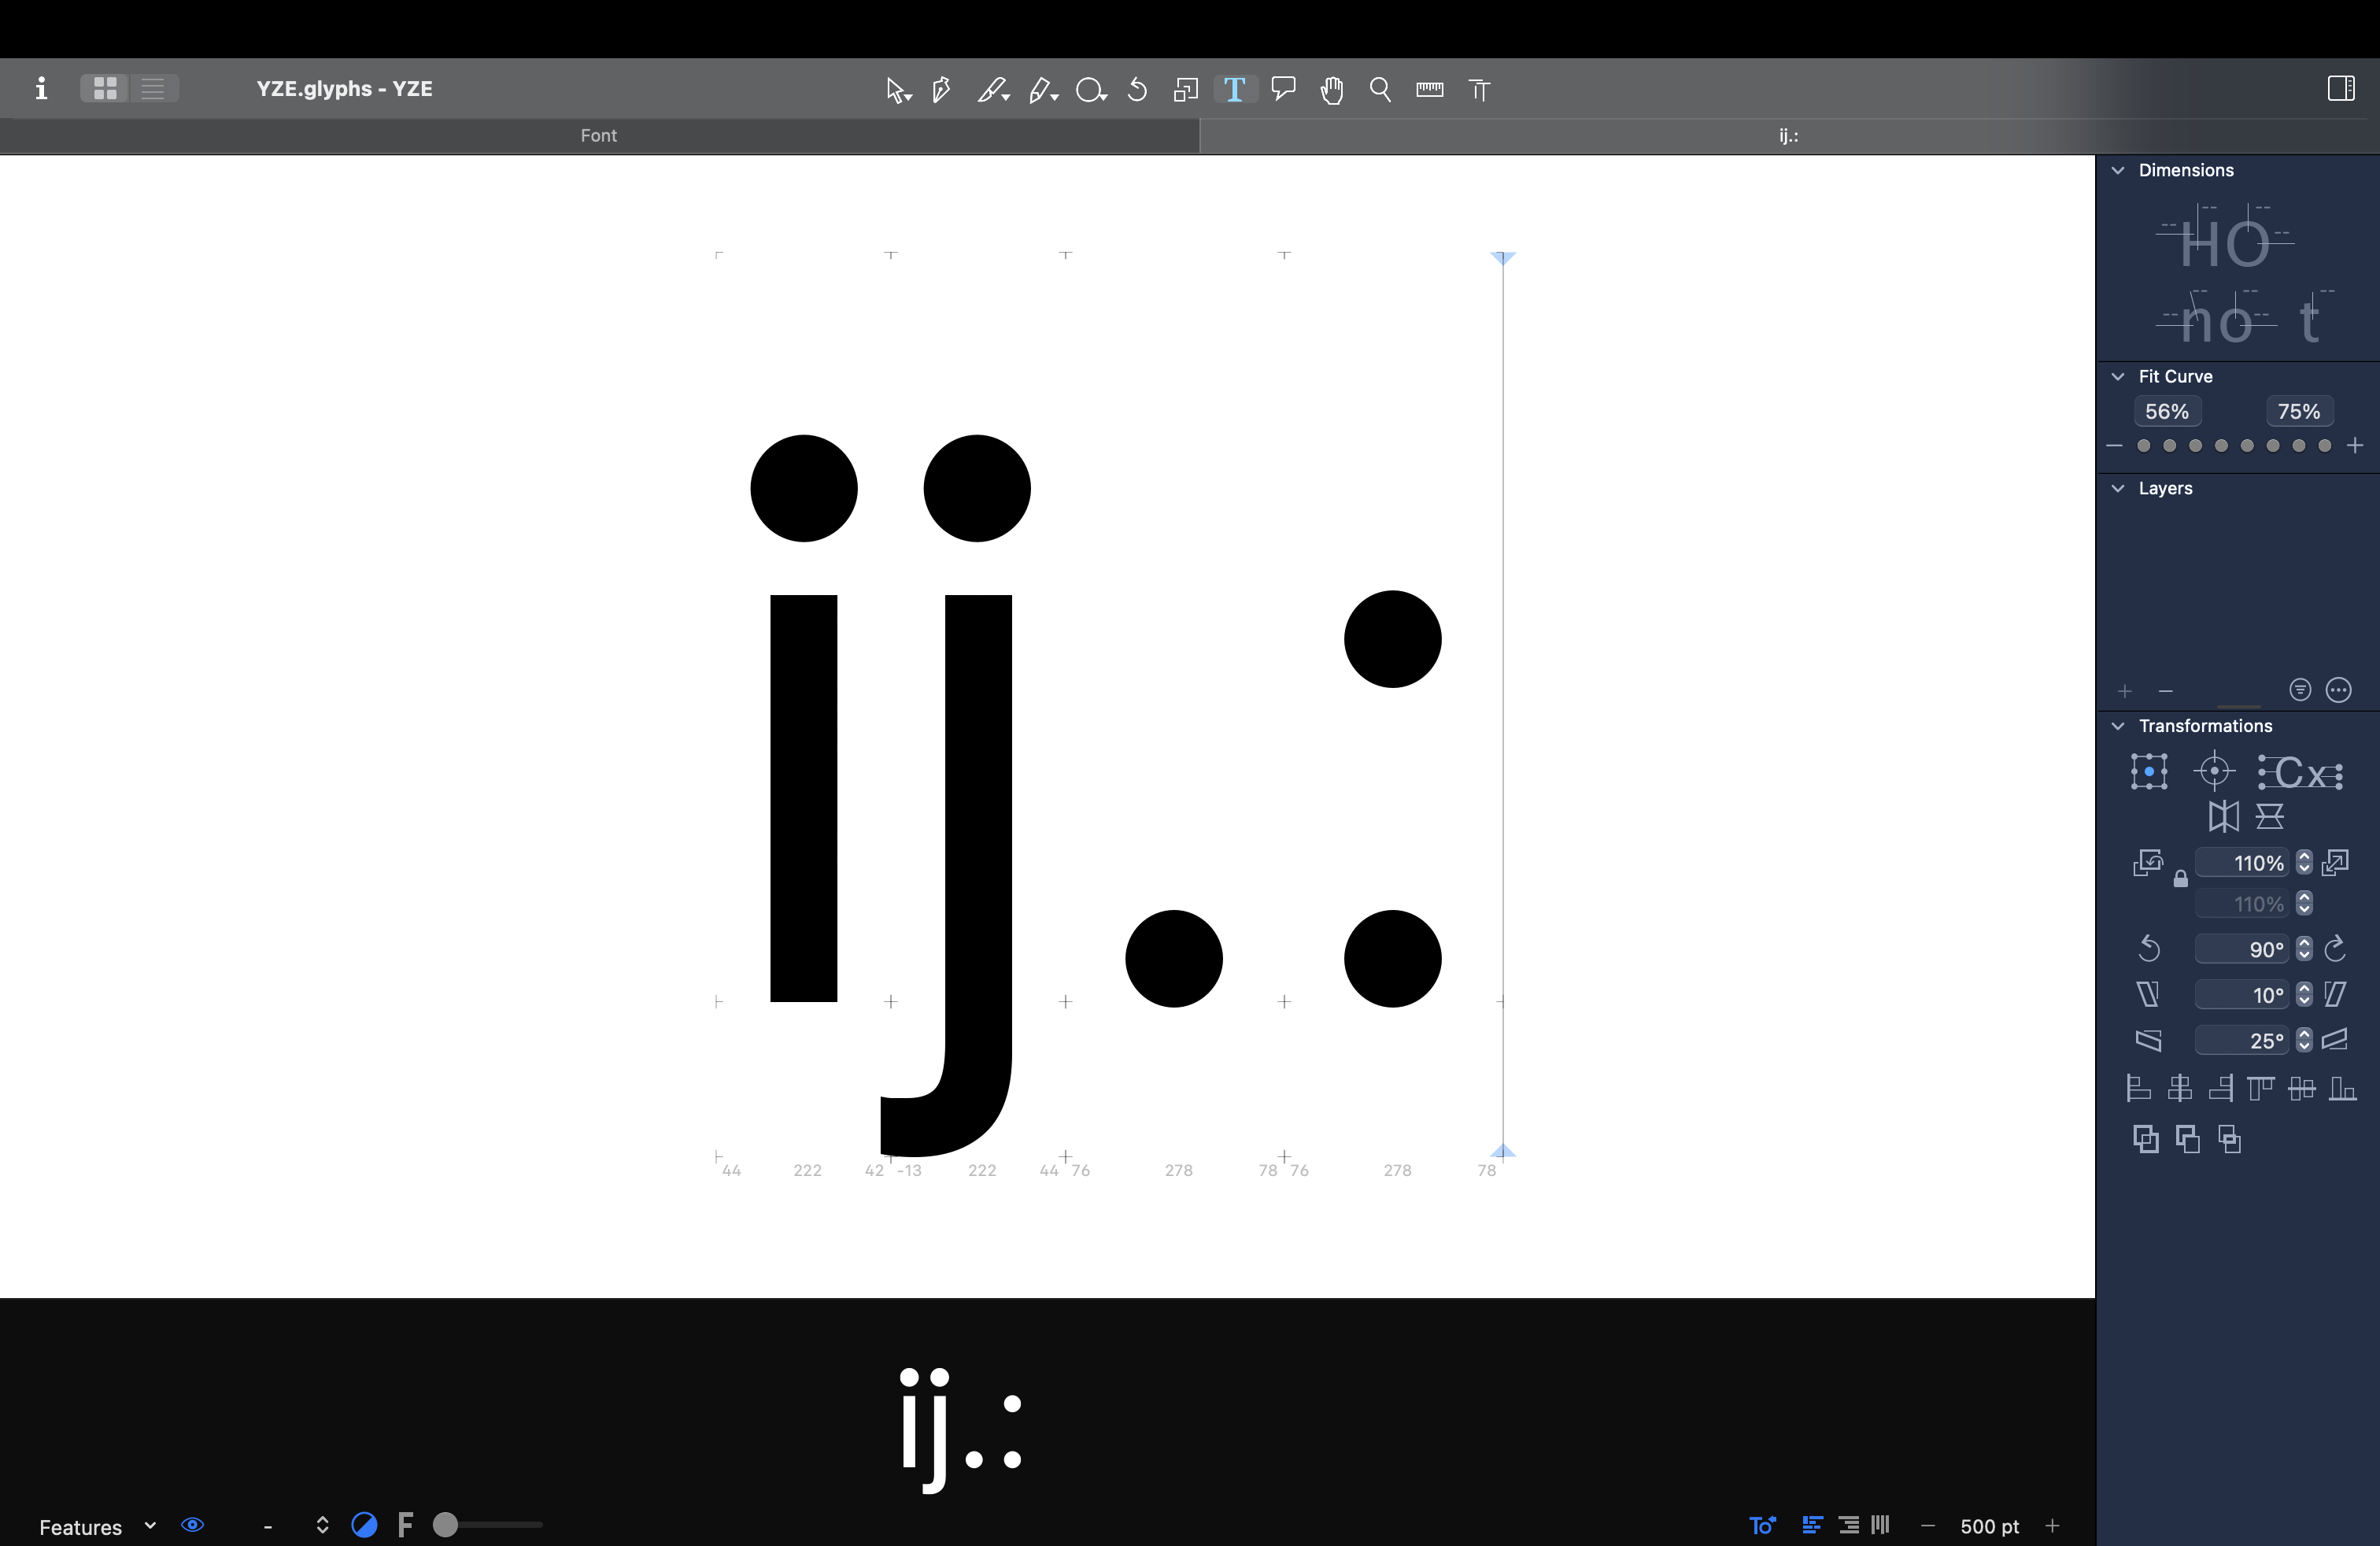The width and height of the screenshot is (2380, 1546).
Task: Flip selection vertically
Action: tap(2270, 817)
